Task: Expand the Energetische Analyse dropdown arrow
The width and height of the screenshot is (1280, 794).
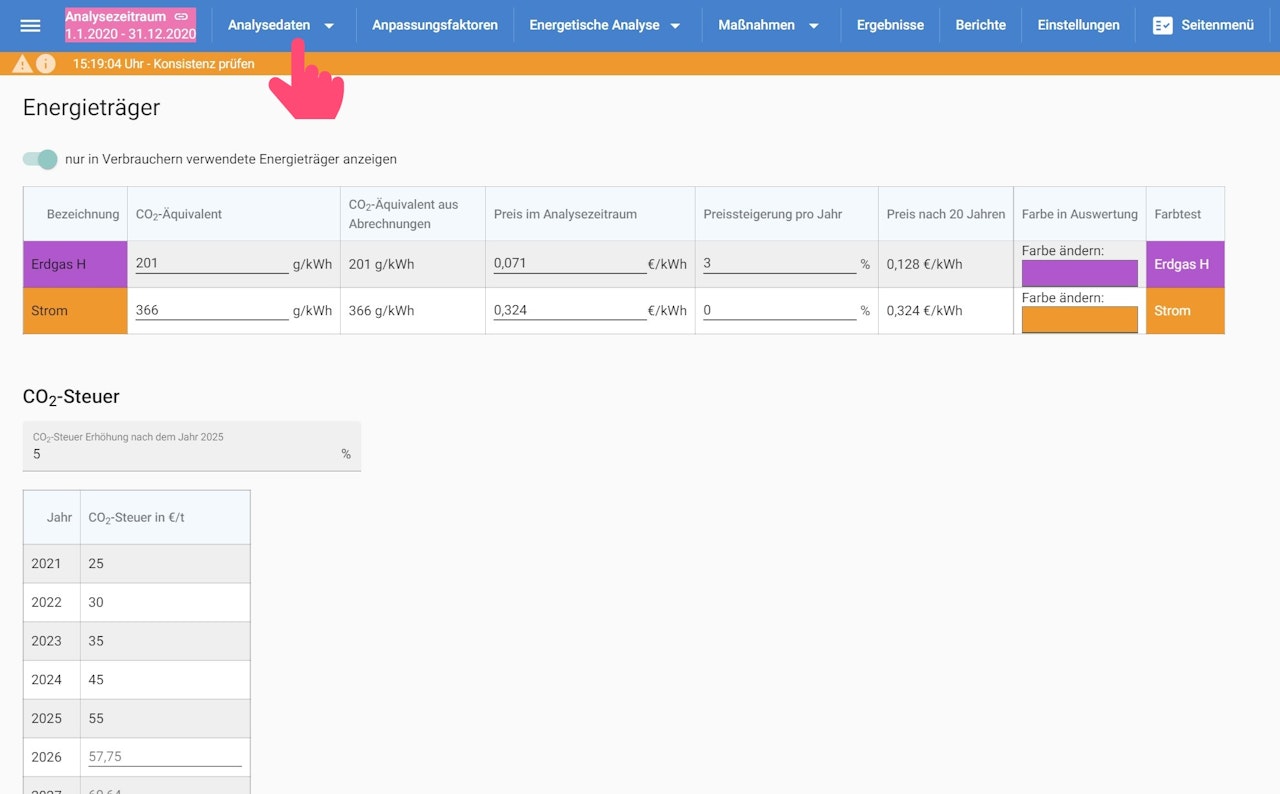Action: [x=675, y=26]
